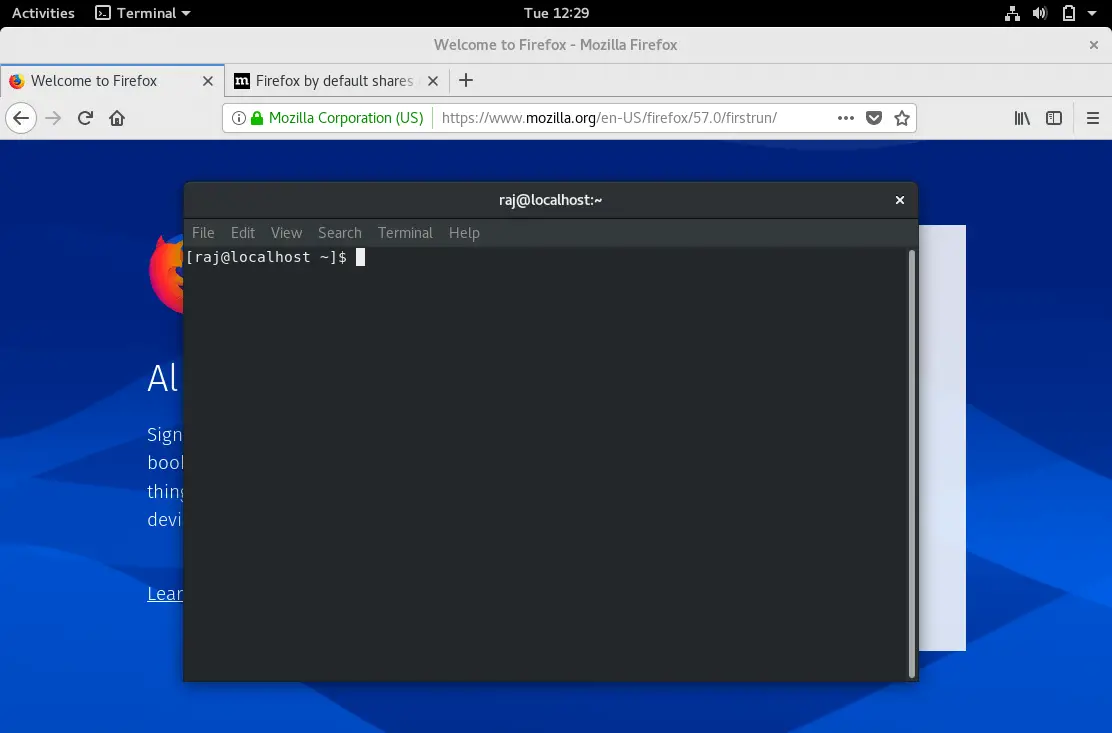The image size is (1112, 733).
Task: Follow the Learn More link
Action: [165, 593]
